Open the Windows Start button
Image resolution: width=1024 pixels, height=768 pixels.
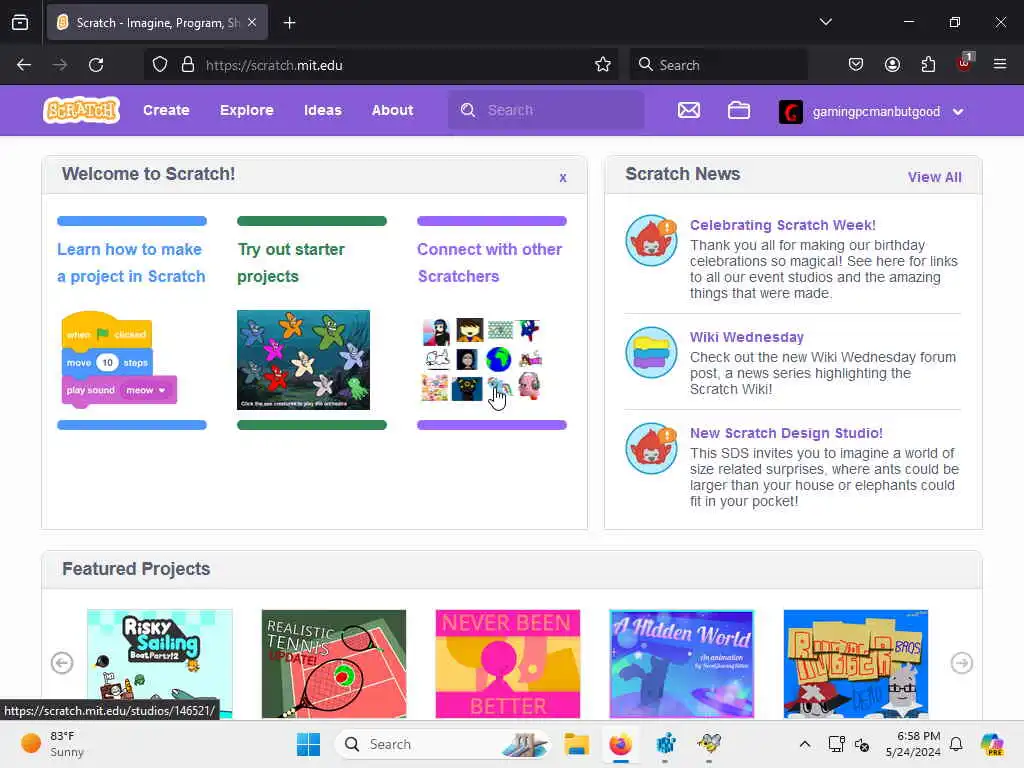pos(308,744)
